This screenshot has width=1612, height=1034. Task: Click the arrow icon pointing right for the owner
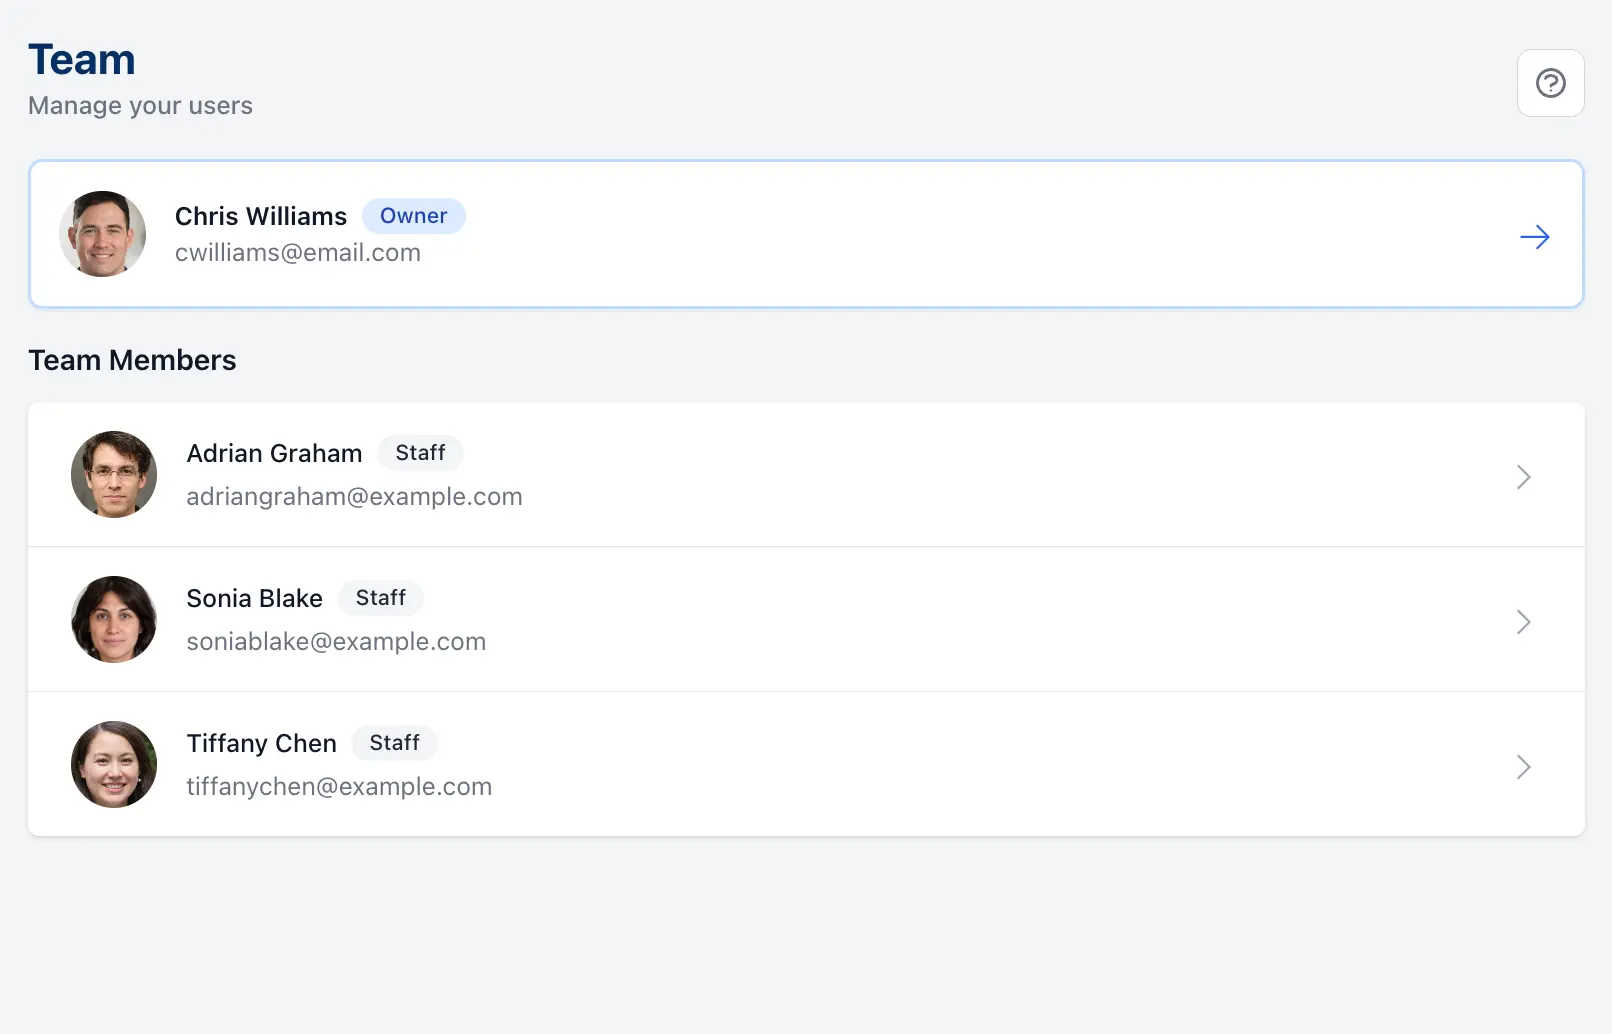coord(1535,236)
